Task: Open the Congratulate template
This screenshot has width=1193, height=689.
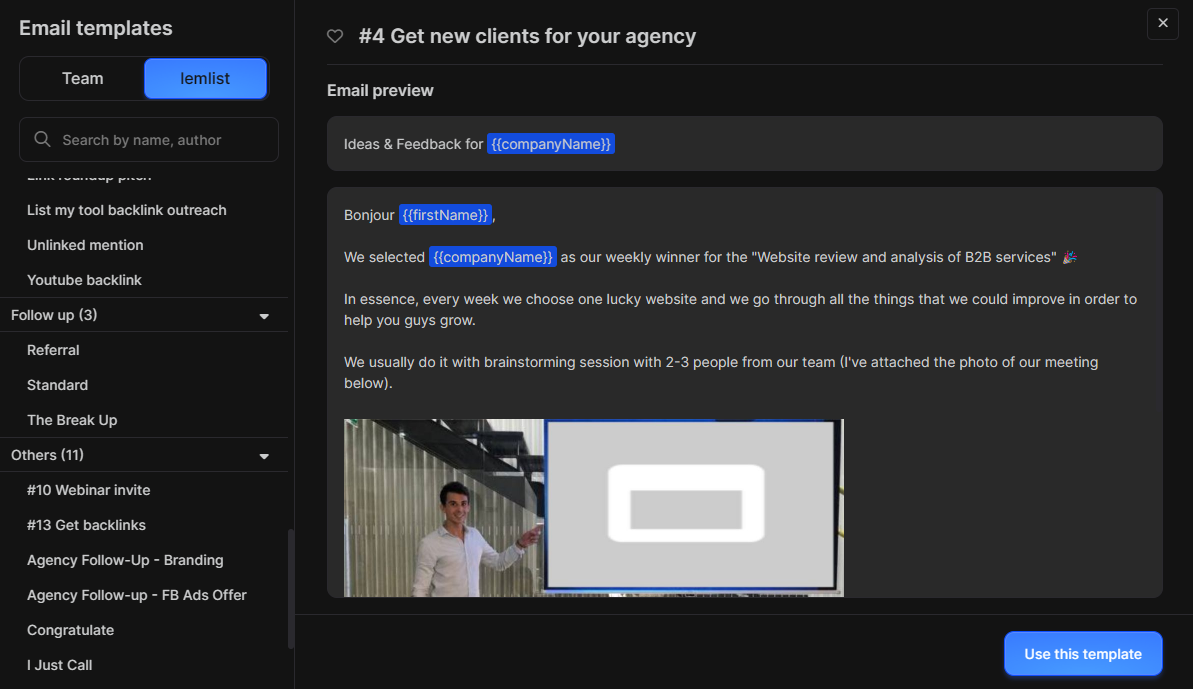Action: [70, 630]
